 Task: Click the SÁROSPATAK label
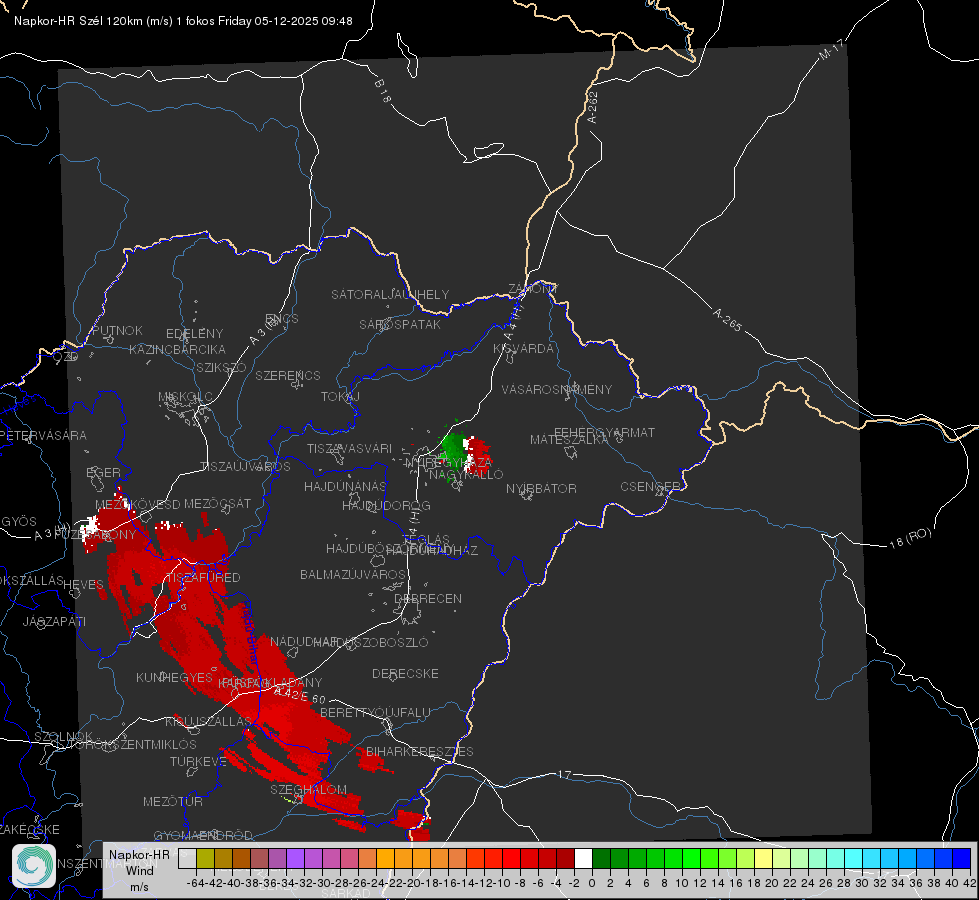pyautogui.click(x=400, y=324)
